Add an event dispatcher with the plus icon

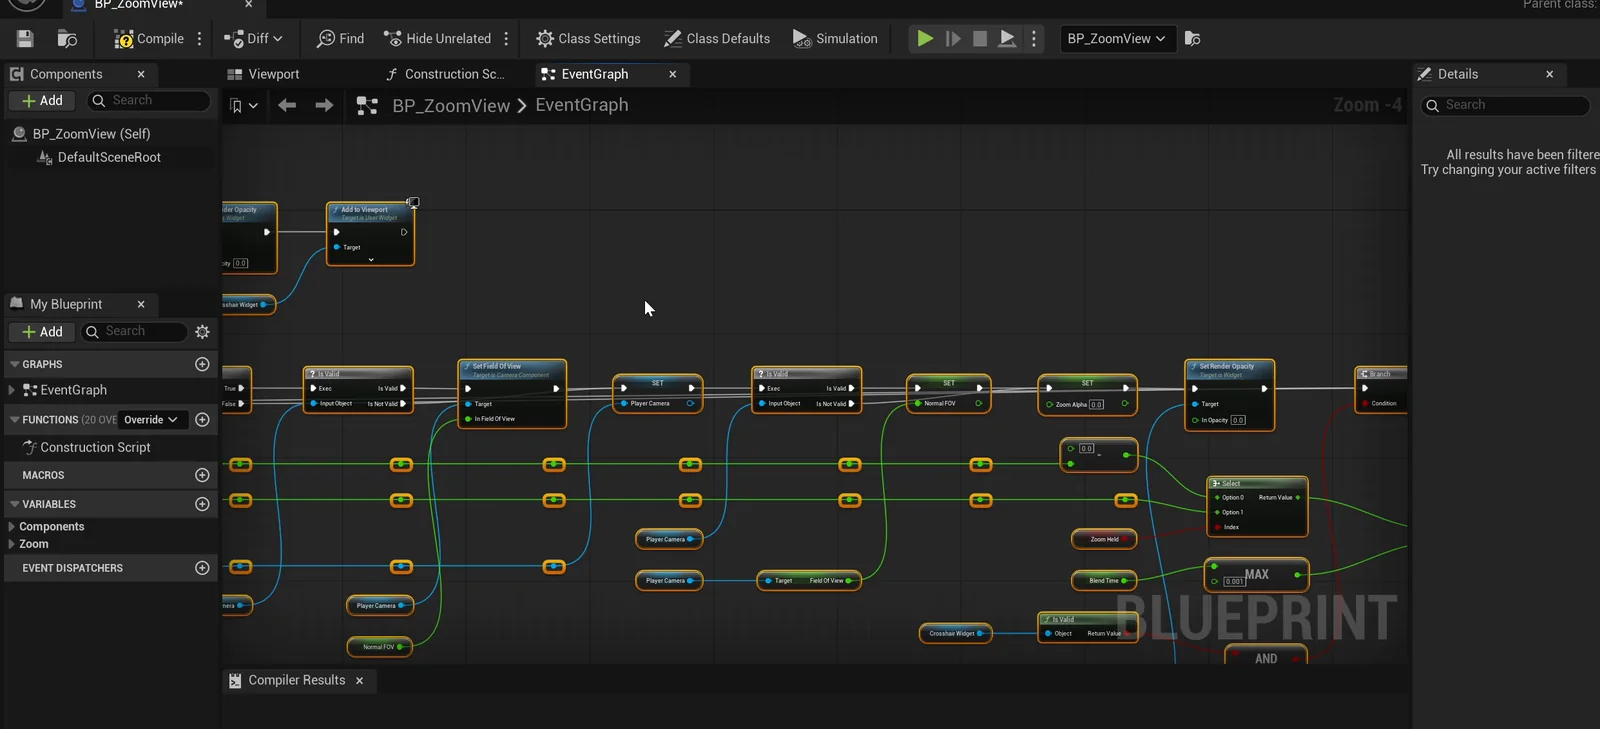tap(202, 568)
